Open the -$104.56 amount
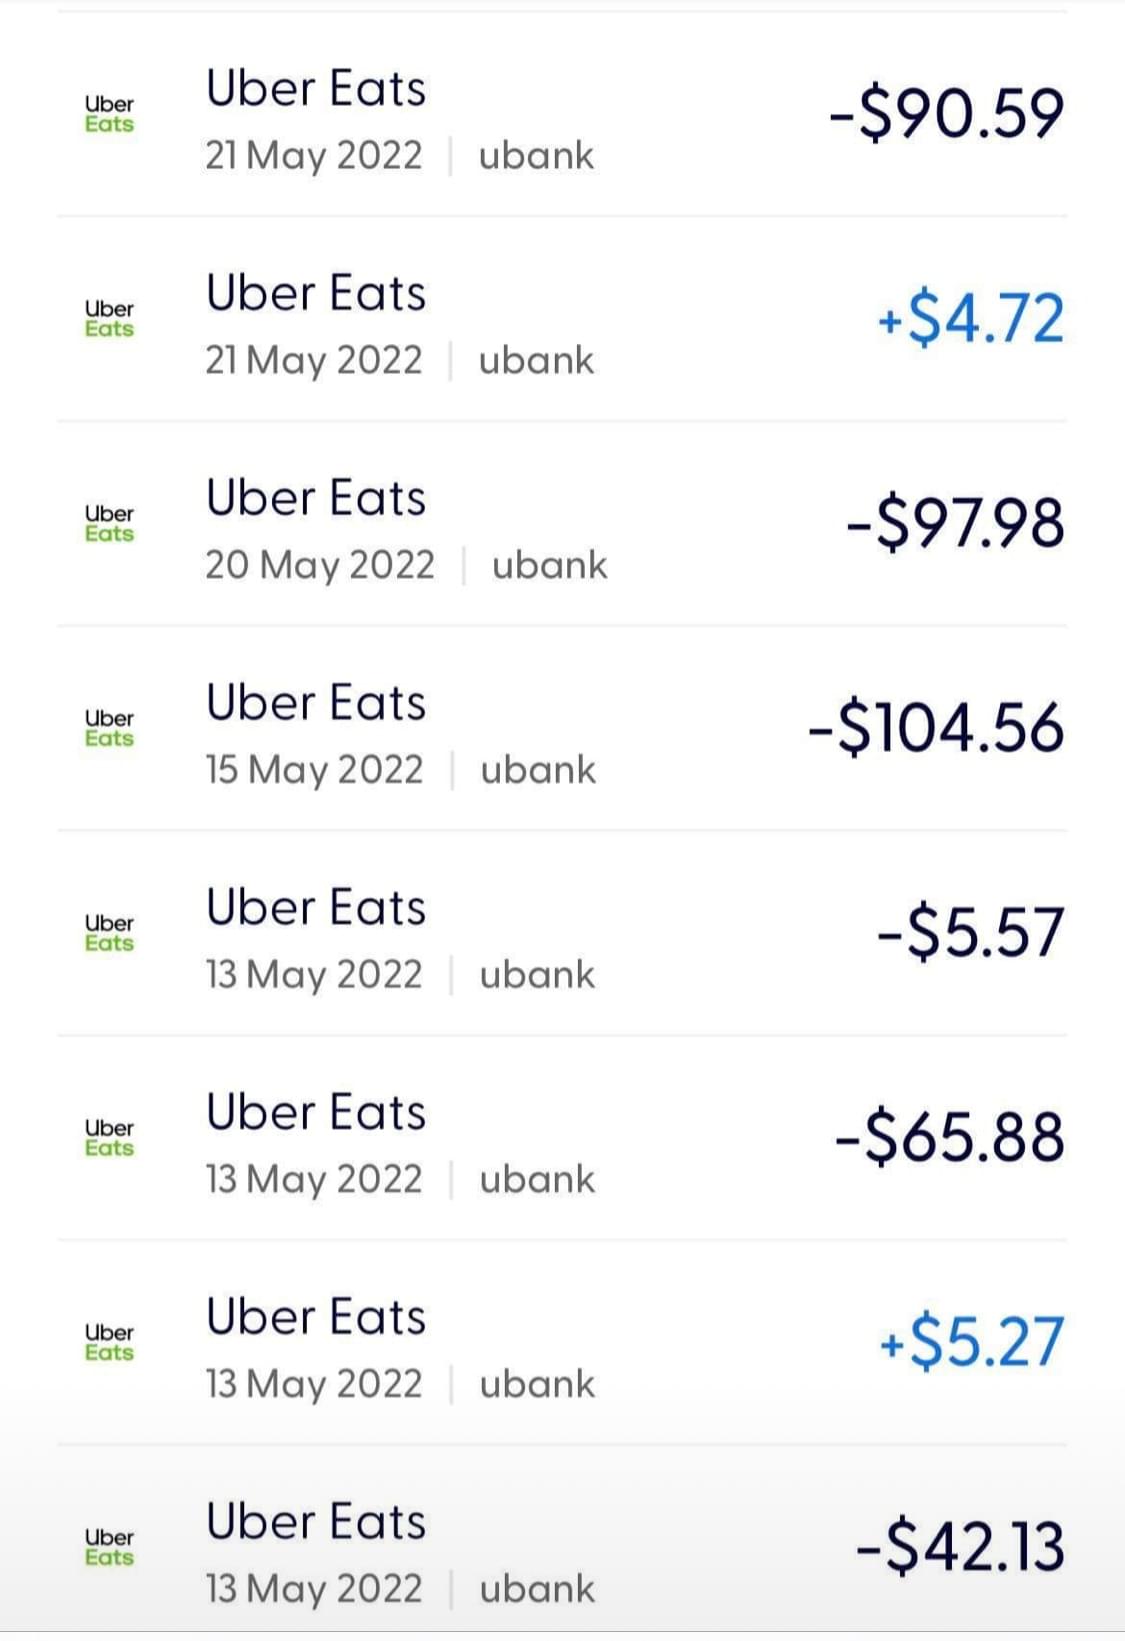The height and width of the screenshot is (1641, 1125). [x=936, y=728]
